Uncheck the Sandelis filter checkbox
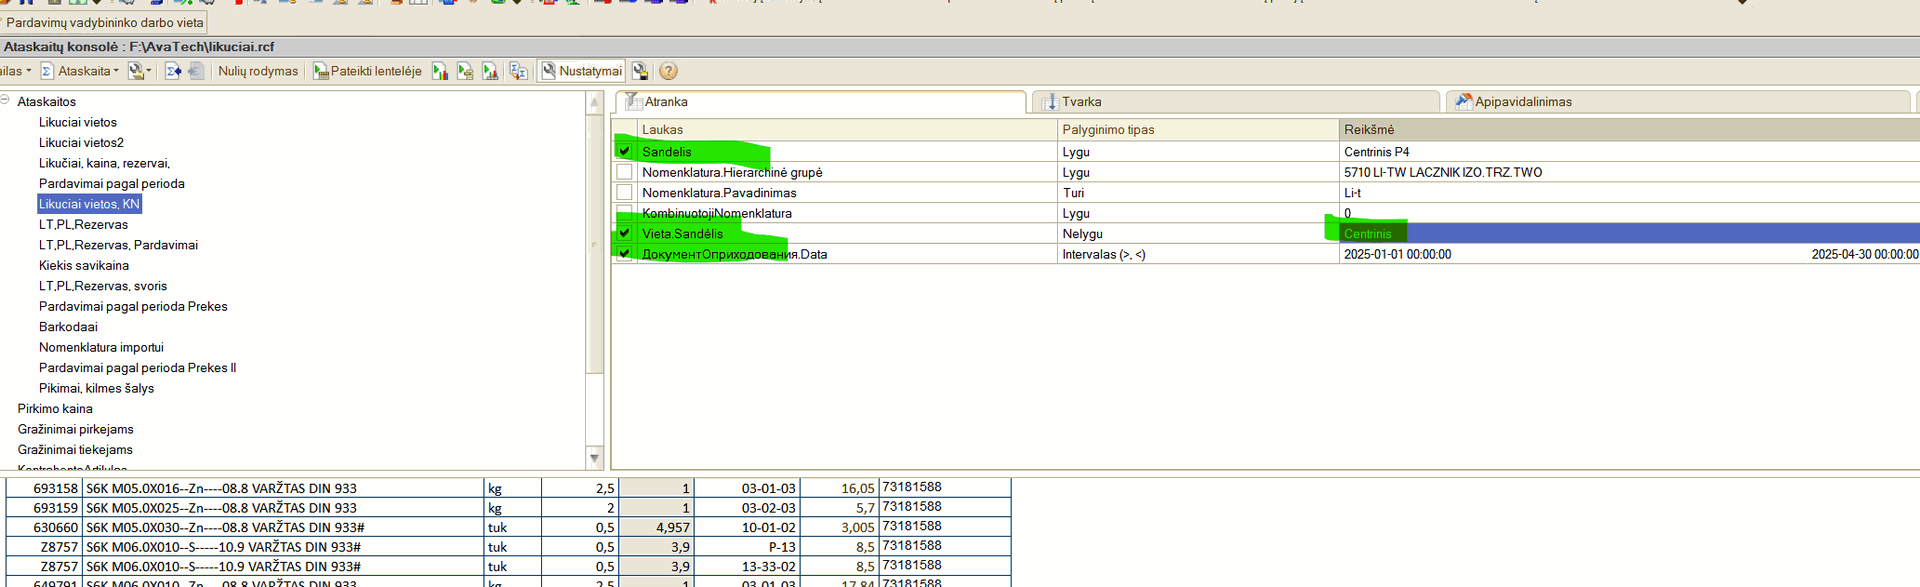Viewport: 1920px width, 587px height. [624, 151]
